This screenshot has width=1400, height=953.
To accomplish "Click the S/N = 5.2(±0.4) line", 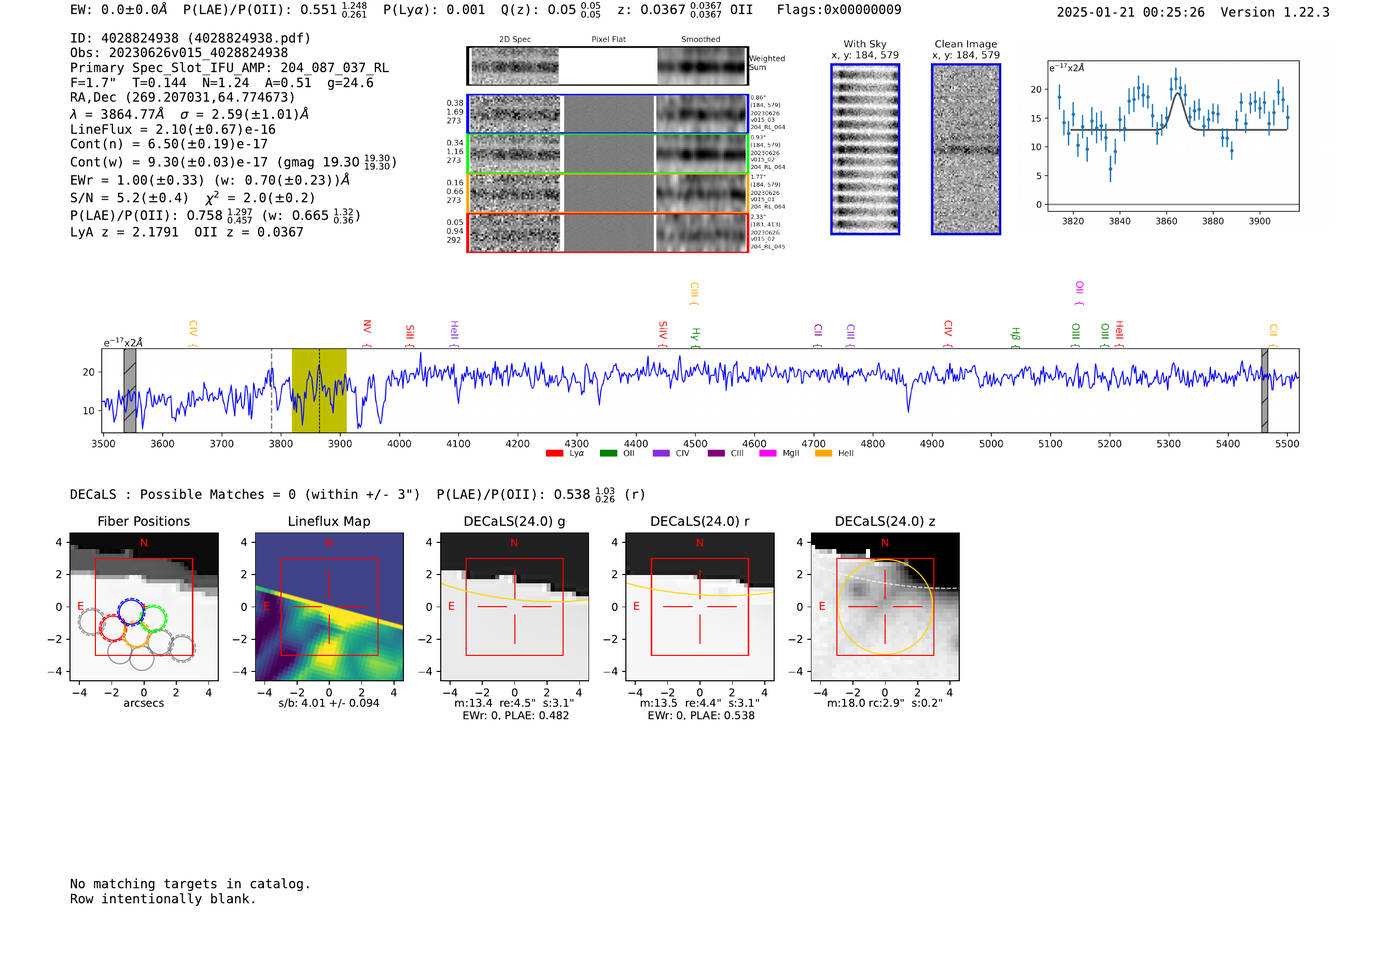I will point(129,198).
